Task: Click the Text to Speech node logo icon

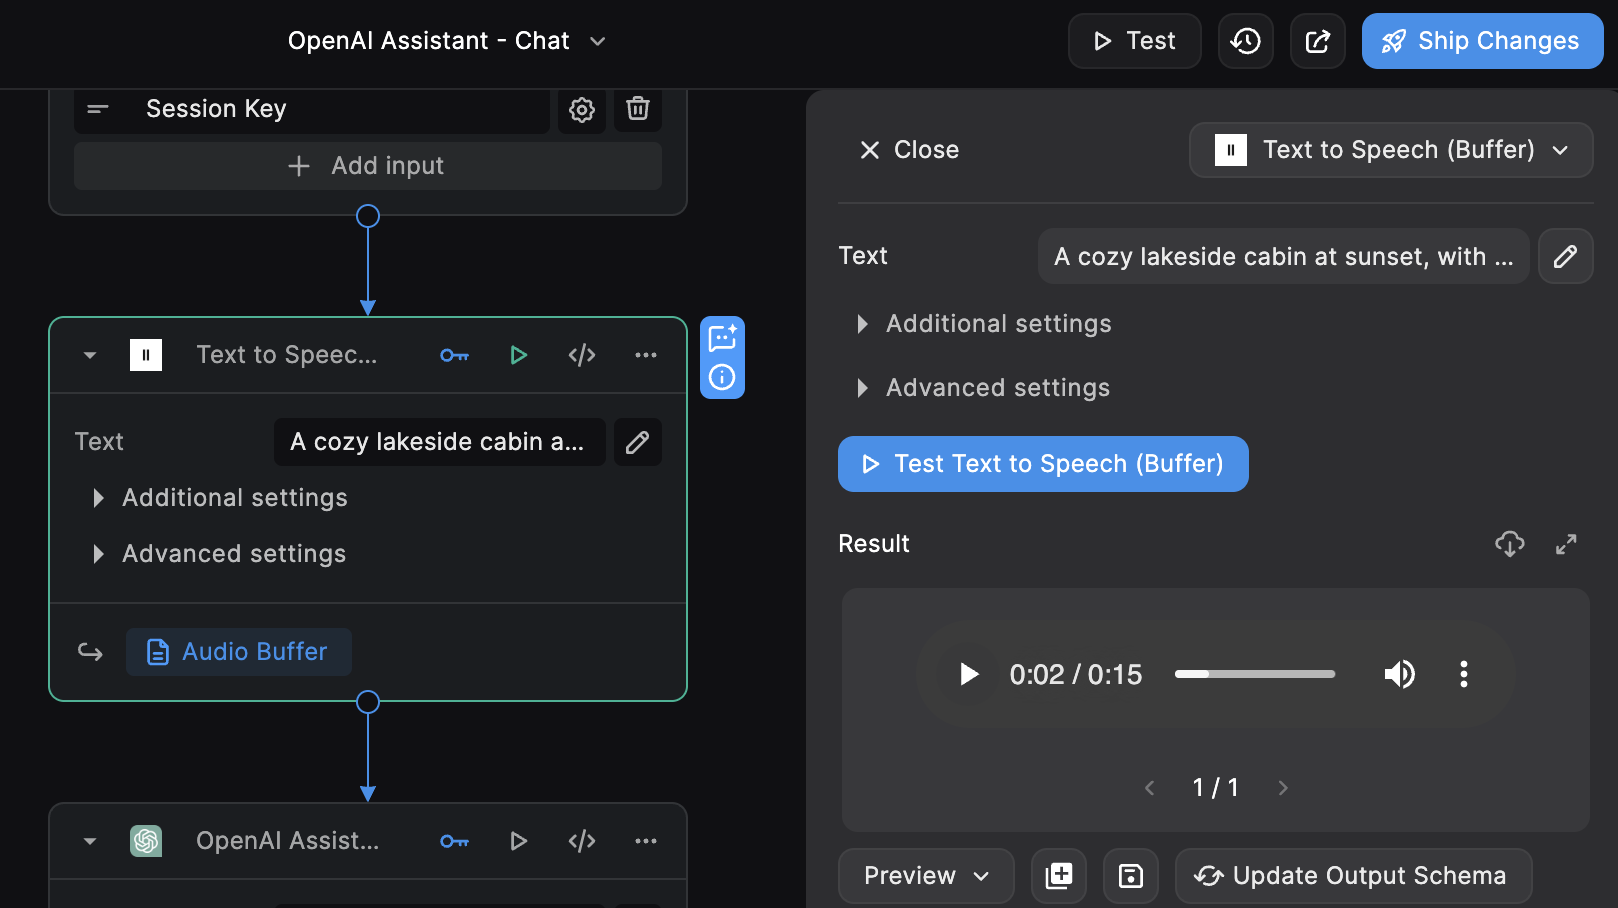Action: pos(146,355)
